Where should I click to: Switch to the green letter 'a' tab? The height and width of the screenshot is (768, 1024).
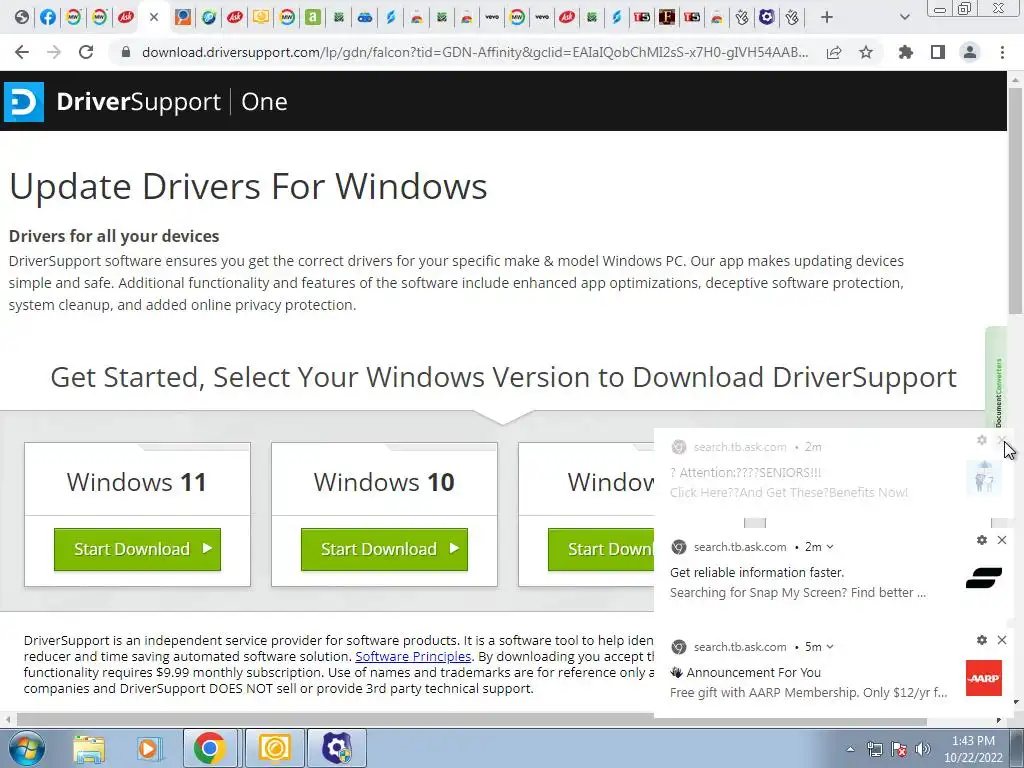click(x=313, y=17)
